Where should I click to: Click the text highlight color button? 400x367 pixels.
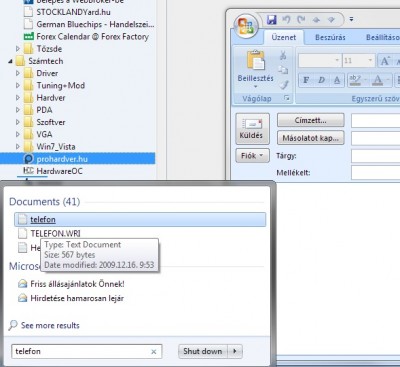tap(355, 80)
